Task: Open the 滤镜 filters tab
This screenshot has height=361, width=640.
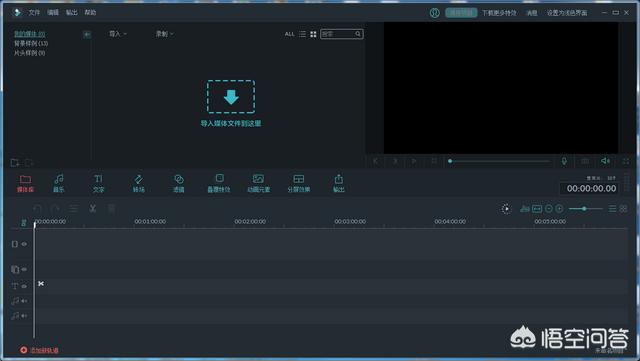Action: point(178,184)
